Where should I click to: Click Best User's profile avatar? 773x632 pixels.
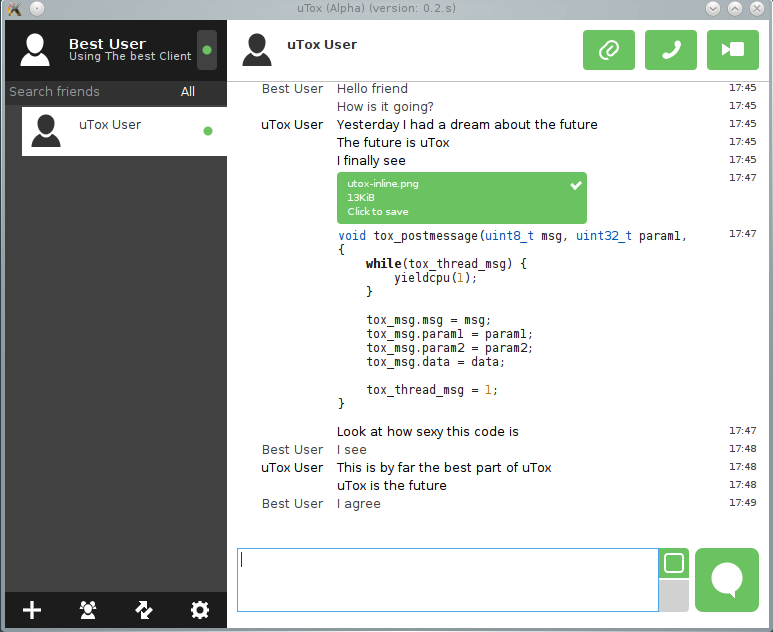(35, 50)
